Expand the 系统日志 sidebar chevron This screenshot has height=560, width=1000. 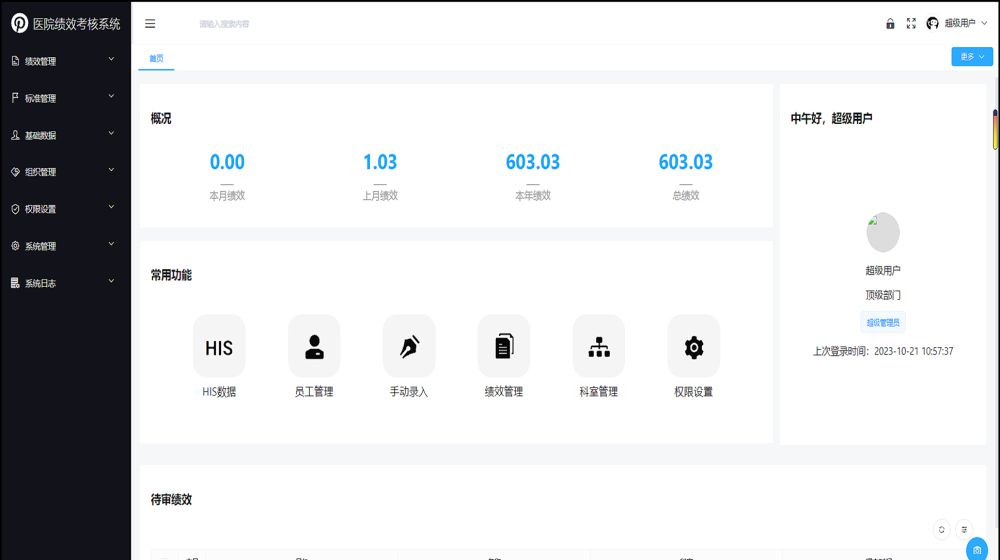pyautogui.click(x=112, y=281)
